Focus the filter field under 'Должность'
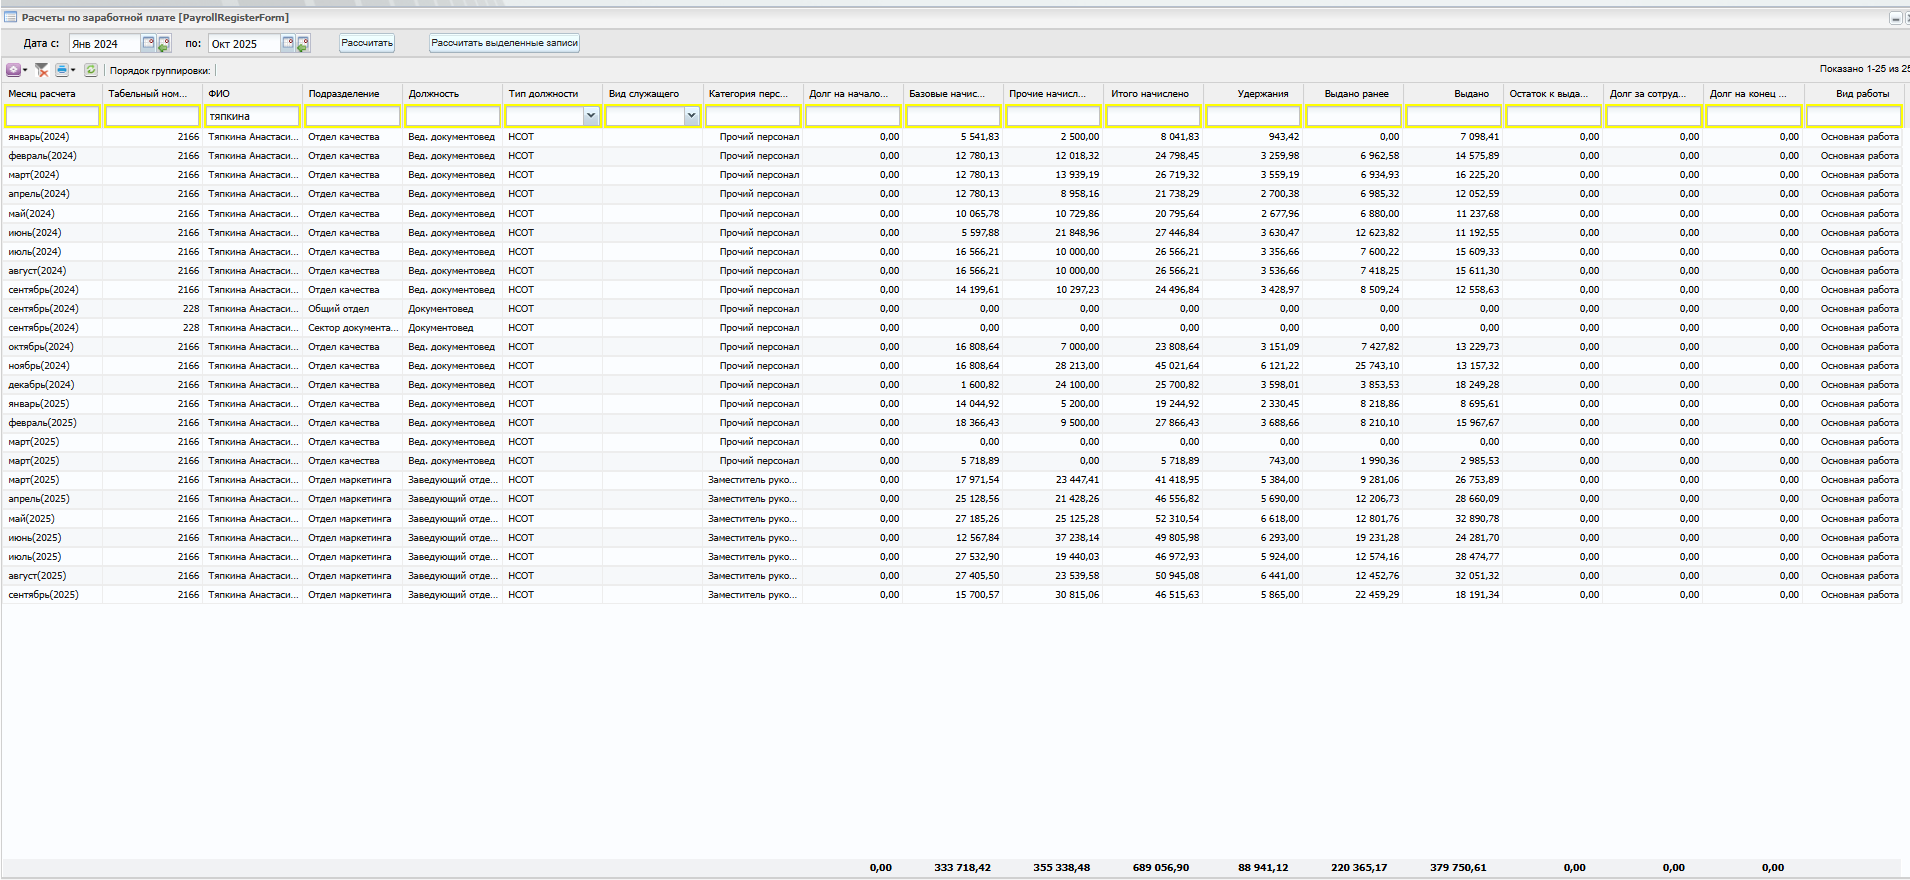Screen dimensions: 1910x880 [453, 116]
